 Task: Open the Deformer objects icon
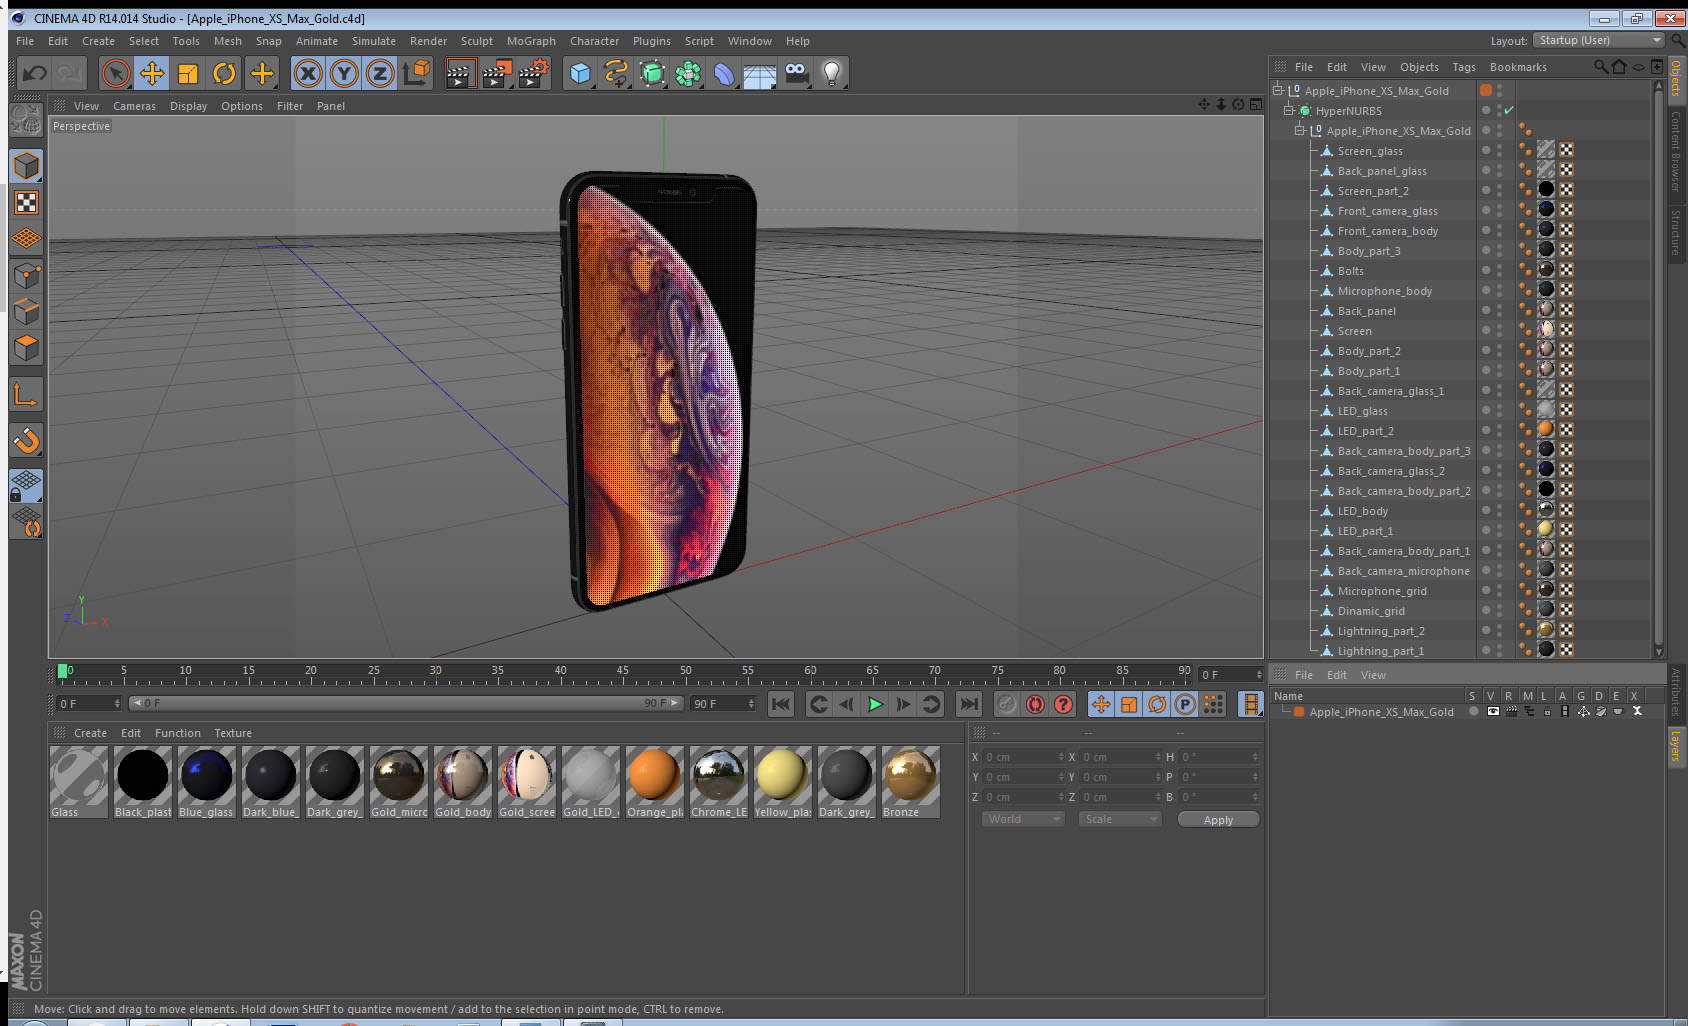pos(724,73)
